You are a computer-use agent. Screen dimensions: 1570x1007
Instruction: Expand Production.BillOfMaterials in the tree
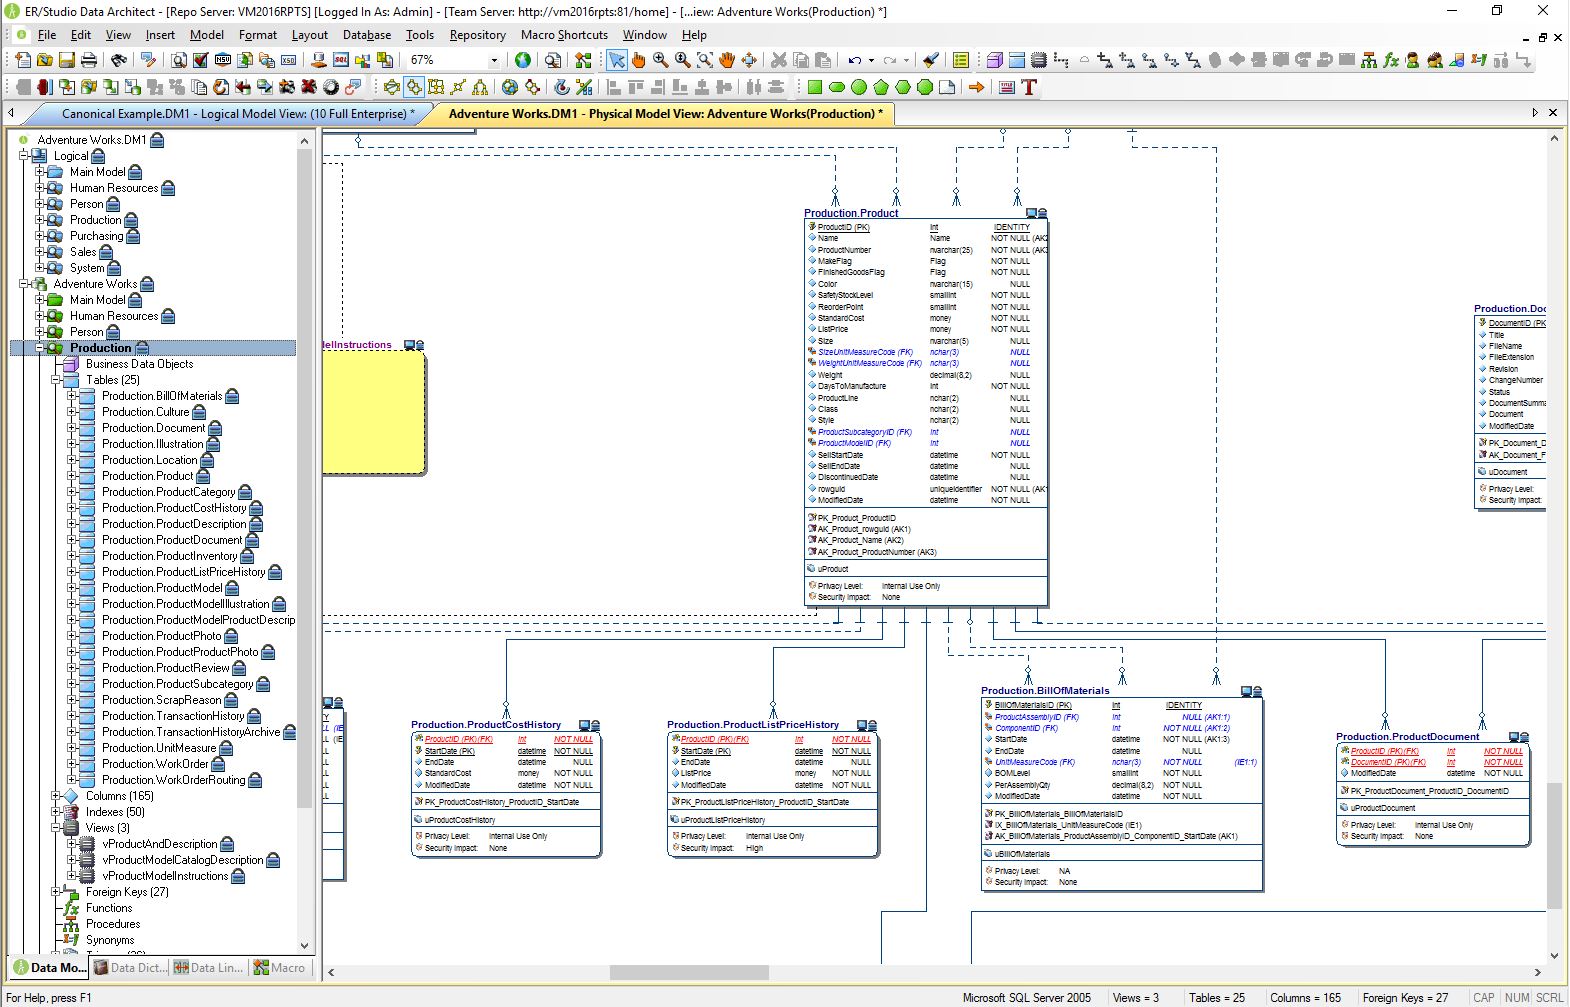click(72, 396)
